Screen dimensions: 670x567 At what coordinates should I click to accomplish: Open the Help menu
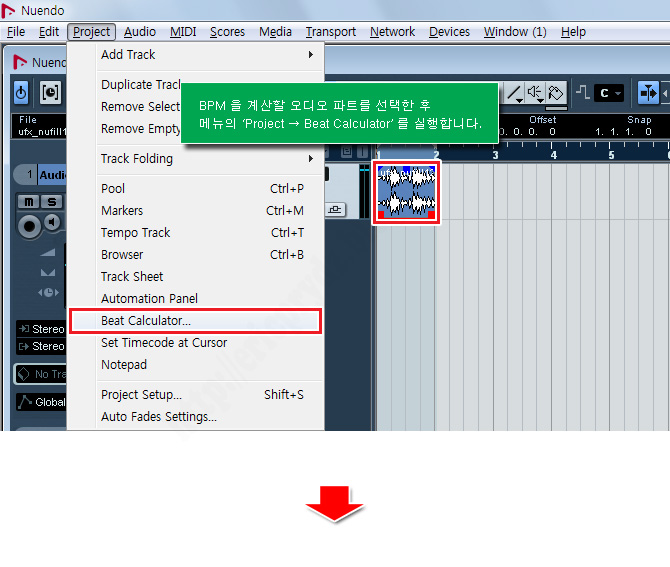[x=573, y=32]
